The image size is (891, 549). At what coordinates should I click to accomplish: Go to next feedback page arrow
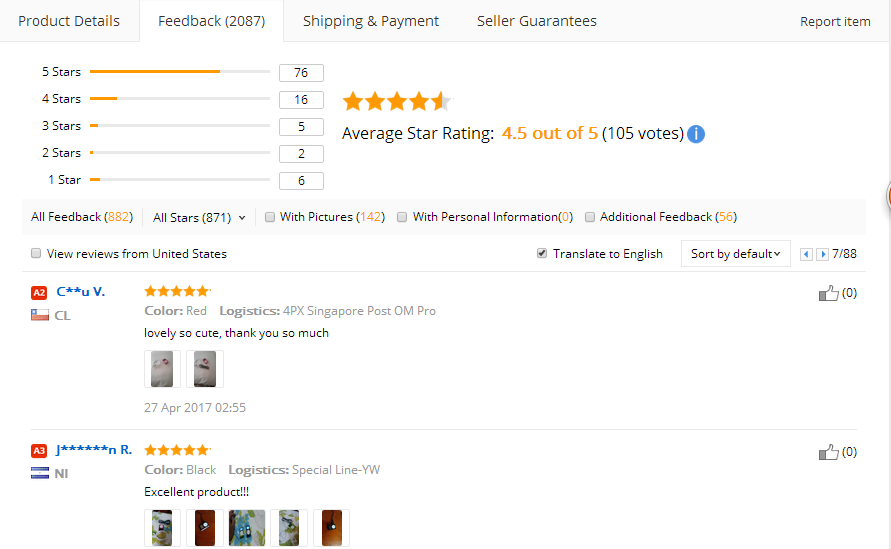pos(823,254)
